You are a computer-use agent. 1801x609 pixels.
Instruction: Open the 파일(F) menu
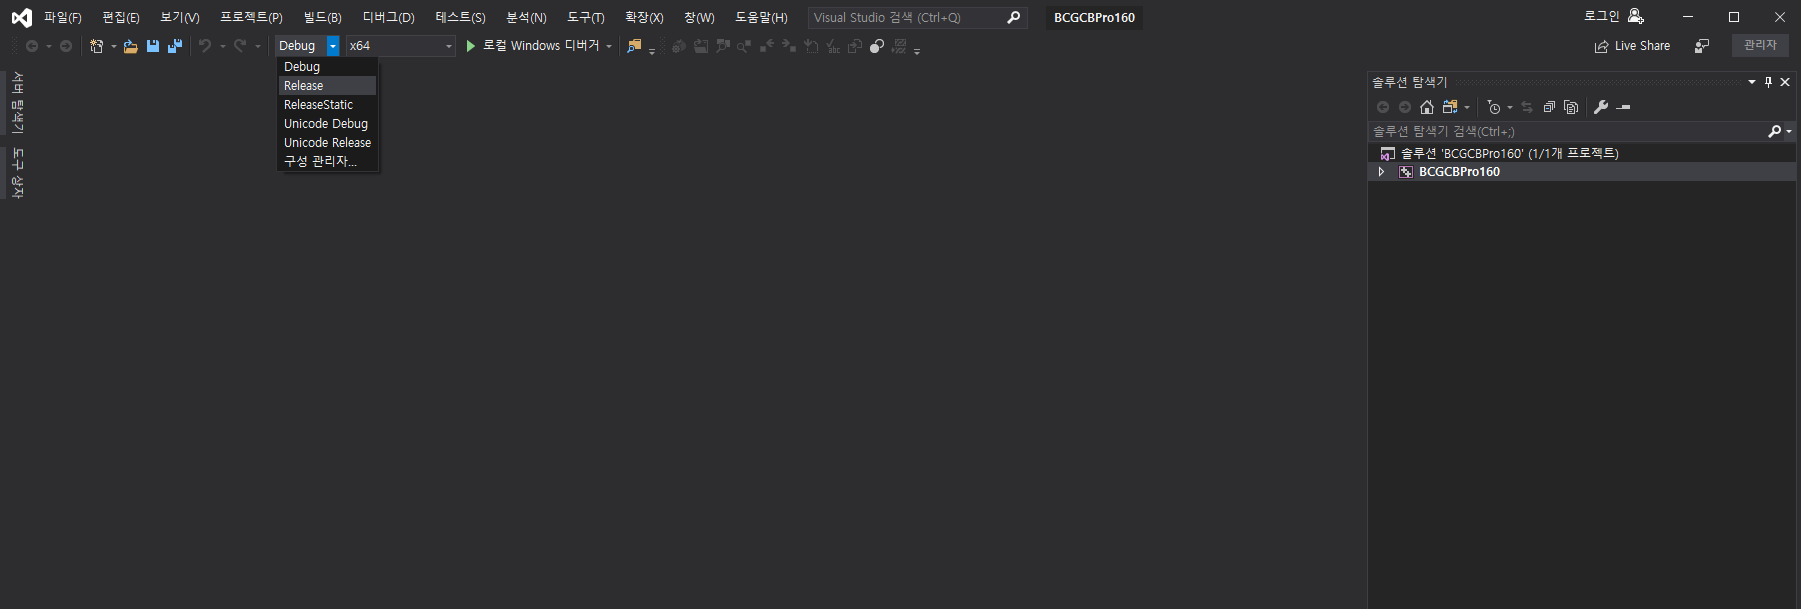pyautogui.click(x=62, y=18)
